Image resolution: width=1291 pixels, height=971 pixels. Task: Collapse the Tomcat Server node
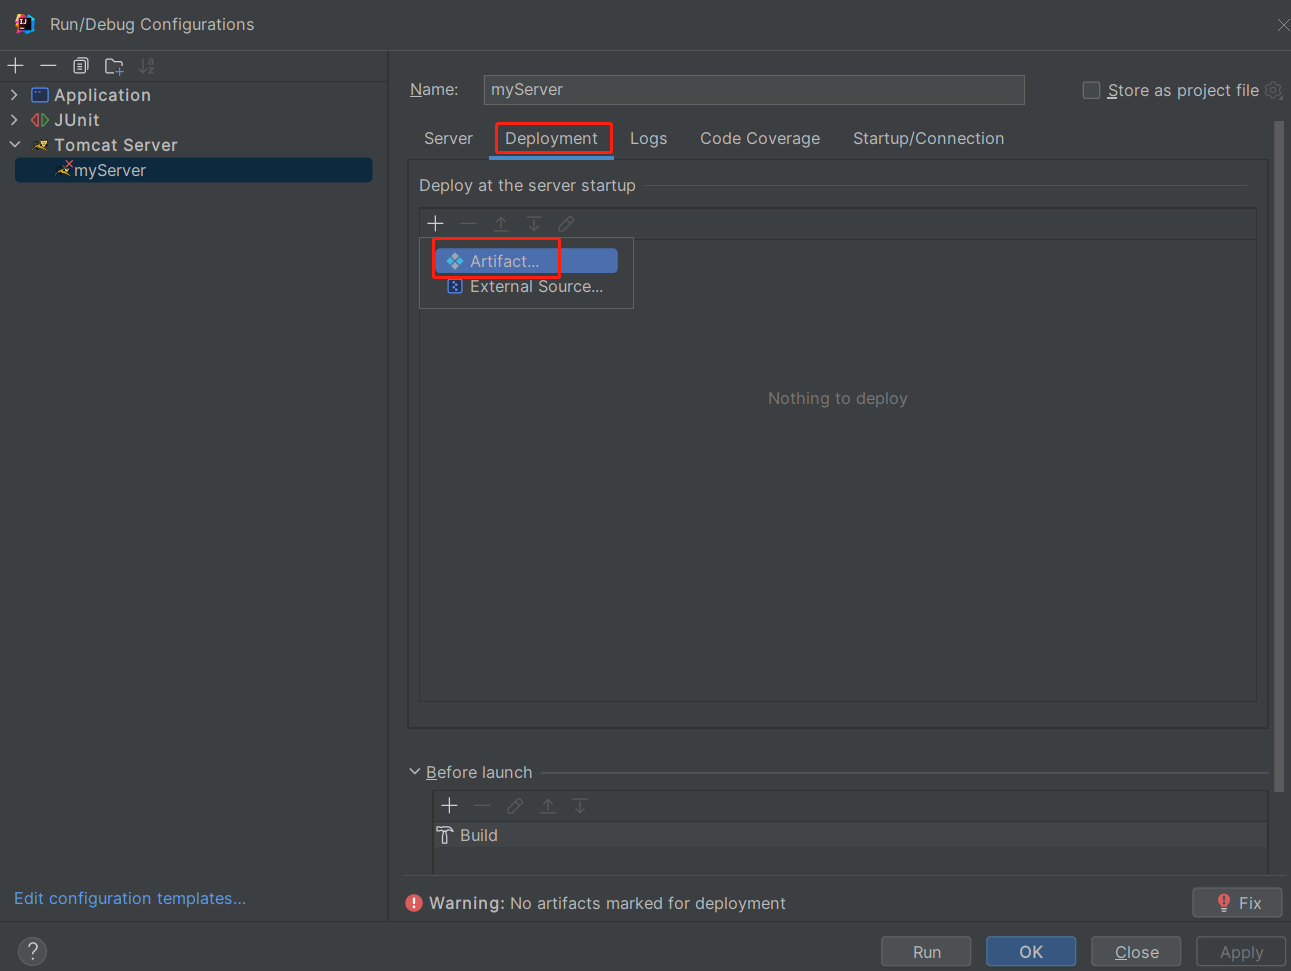(x=14, y=145)
